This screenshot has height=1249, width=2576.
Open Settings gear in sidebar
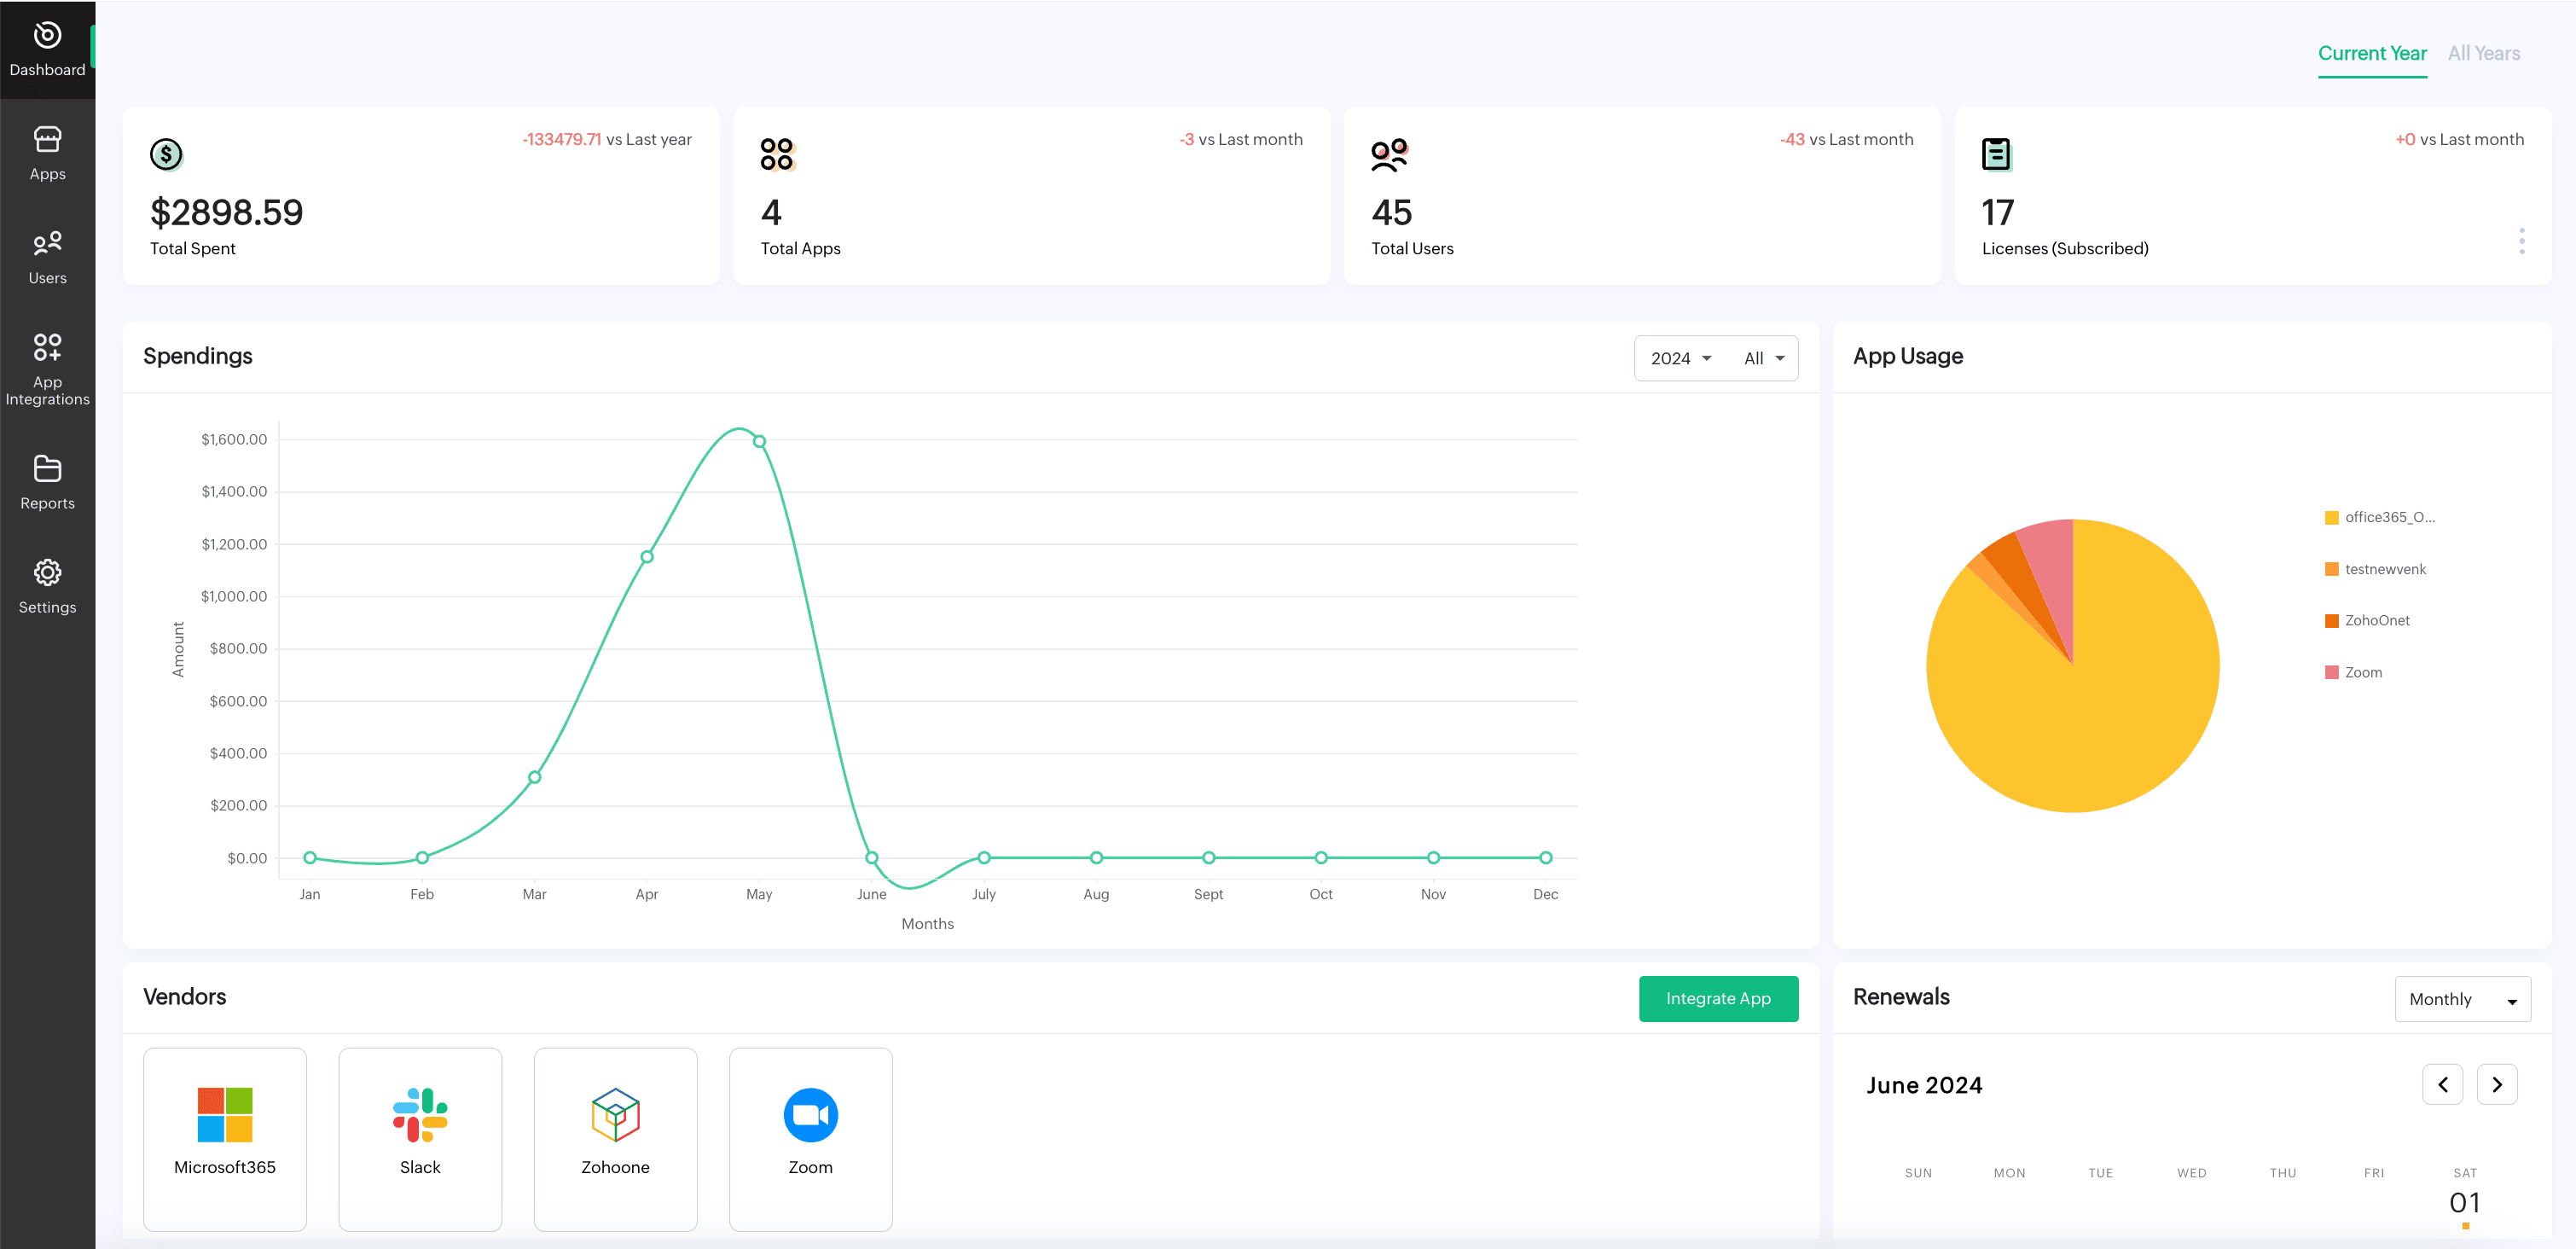[47, 573]
